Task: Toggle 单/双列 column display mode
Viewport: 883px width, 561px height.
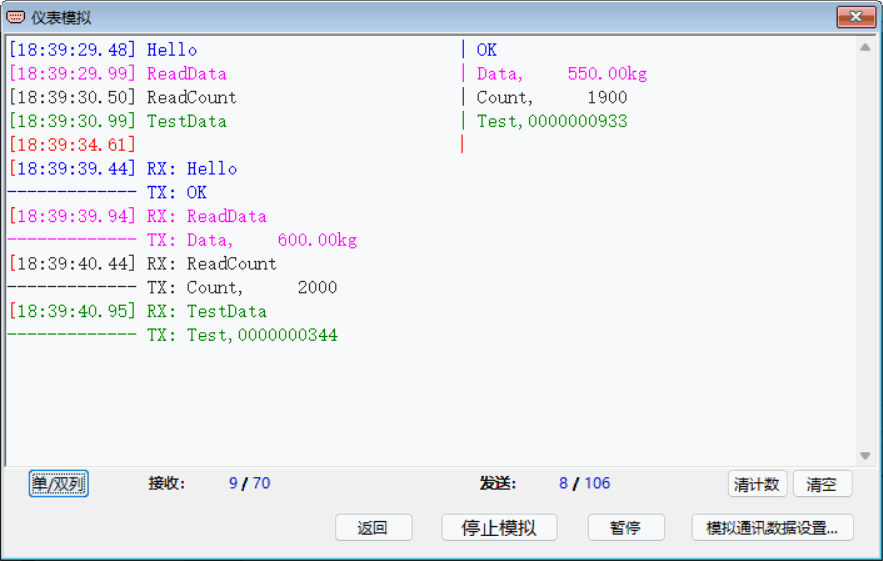Action: (59, 484)
